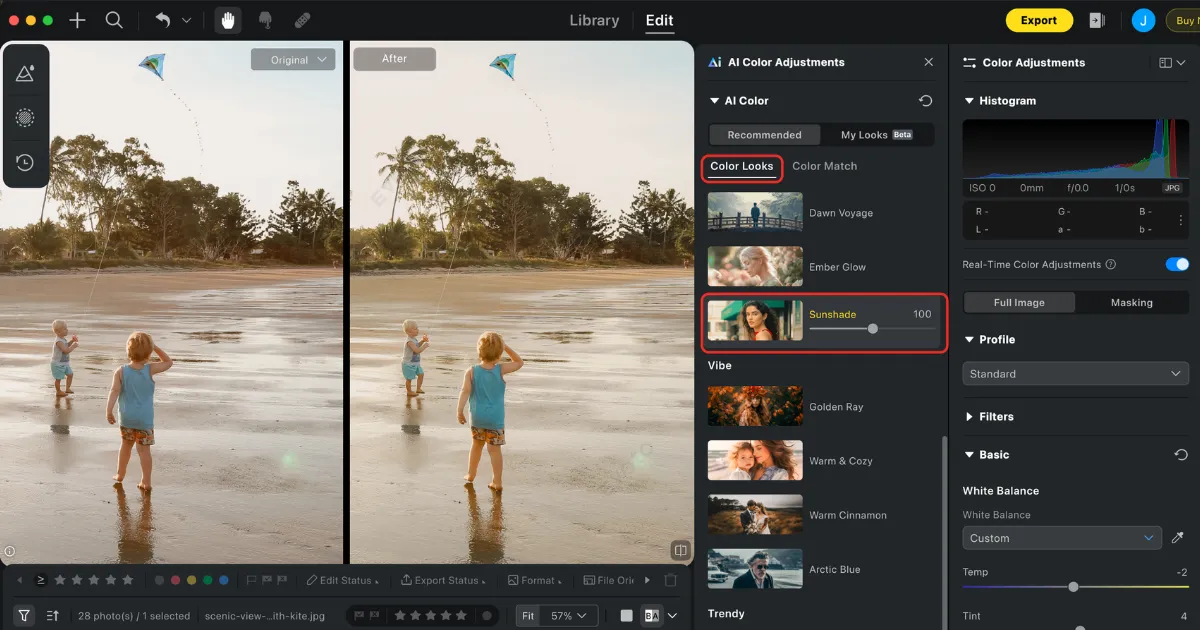The width and height of the screenshot is (1200, 630).
Task: Open the undo history dropdown arrow
Action: 187,20
